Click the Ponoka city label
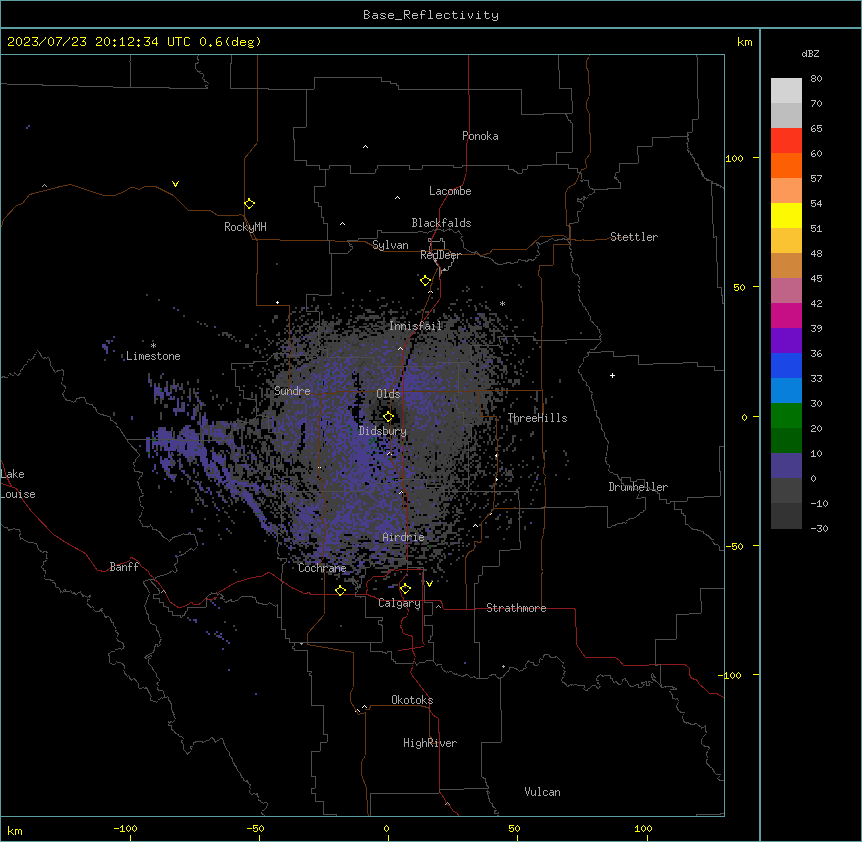The height and width of the screenshot is (842, 862). pos(480,136)
